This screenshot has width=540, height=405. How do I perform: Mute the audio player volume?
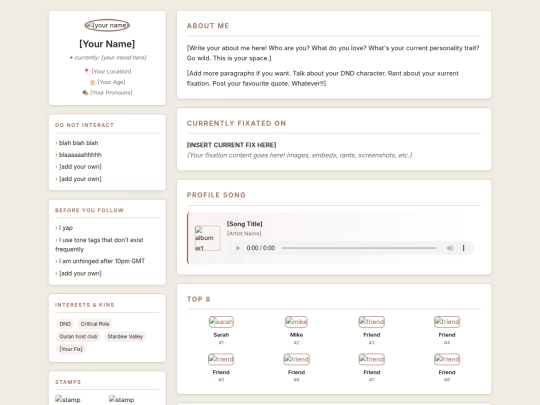pos(450,248)
